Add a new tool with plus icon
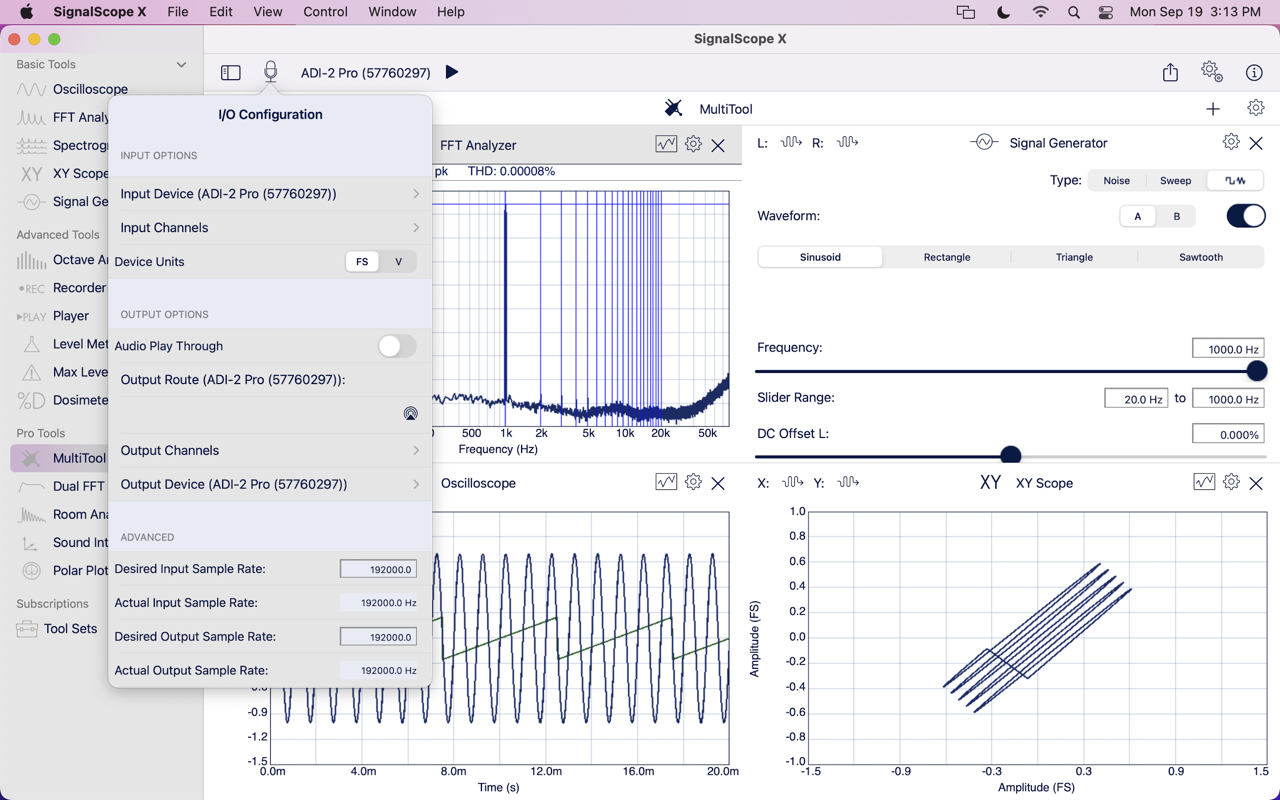Image resolution: width=1280 pixels, height=800 pixels. pos(1213,108)
